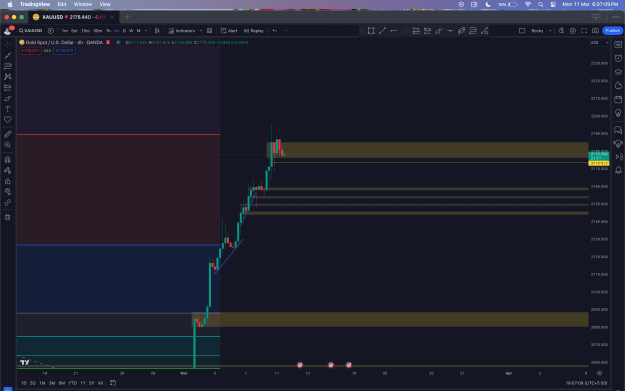
Task: Select the crosshair cursor tool in left sidebar
Action: tap(8, 44)
